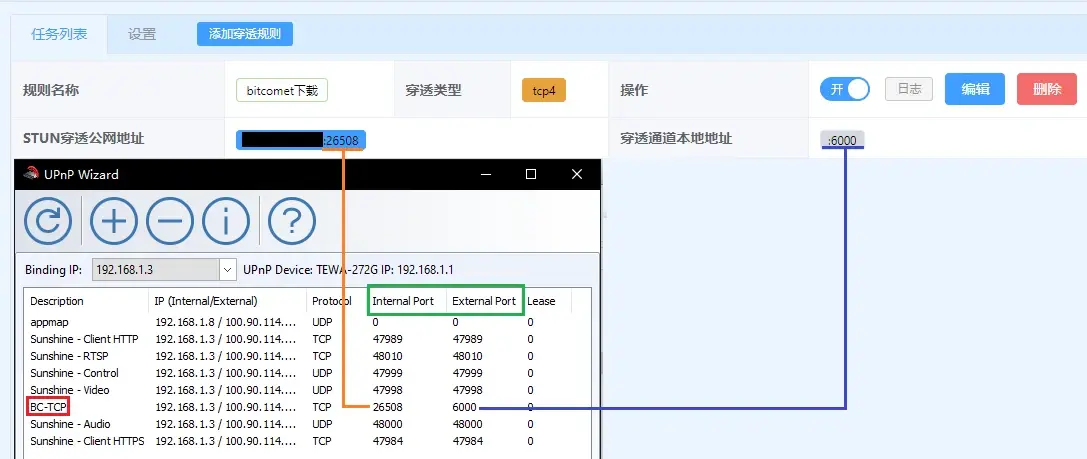Click the tcp4 type tag

(544, 90)
